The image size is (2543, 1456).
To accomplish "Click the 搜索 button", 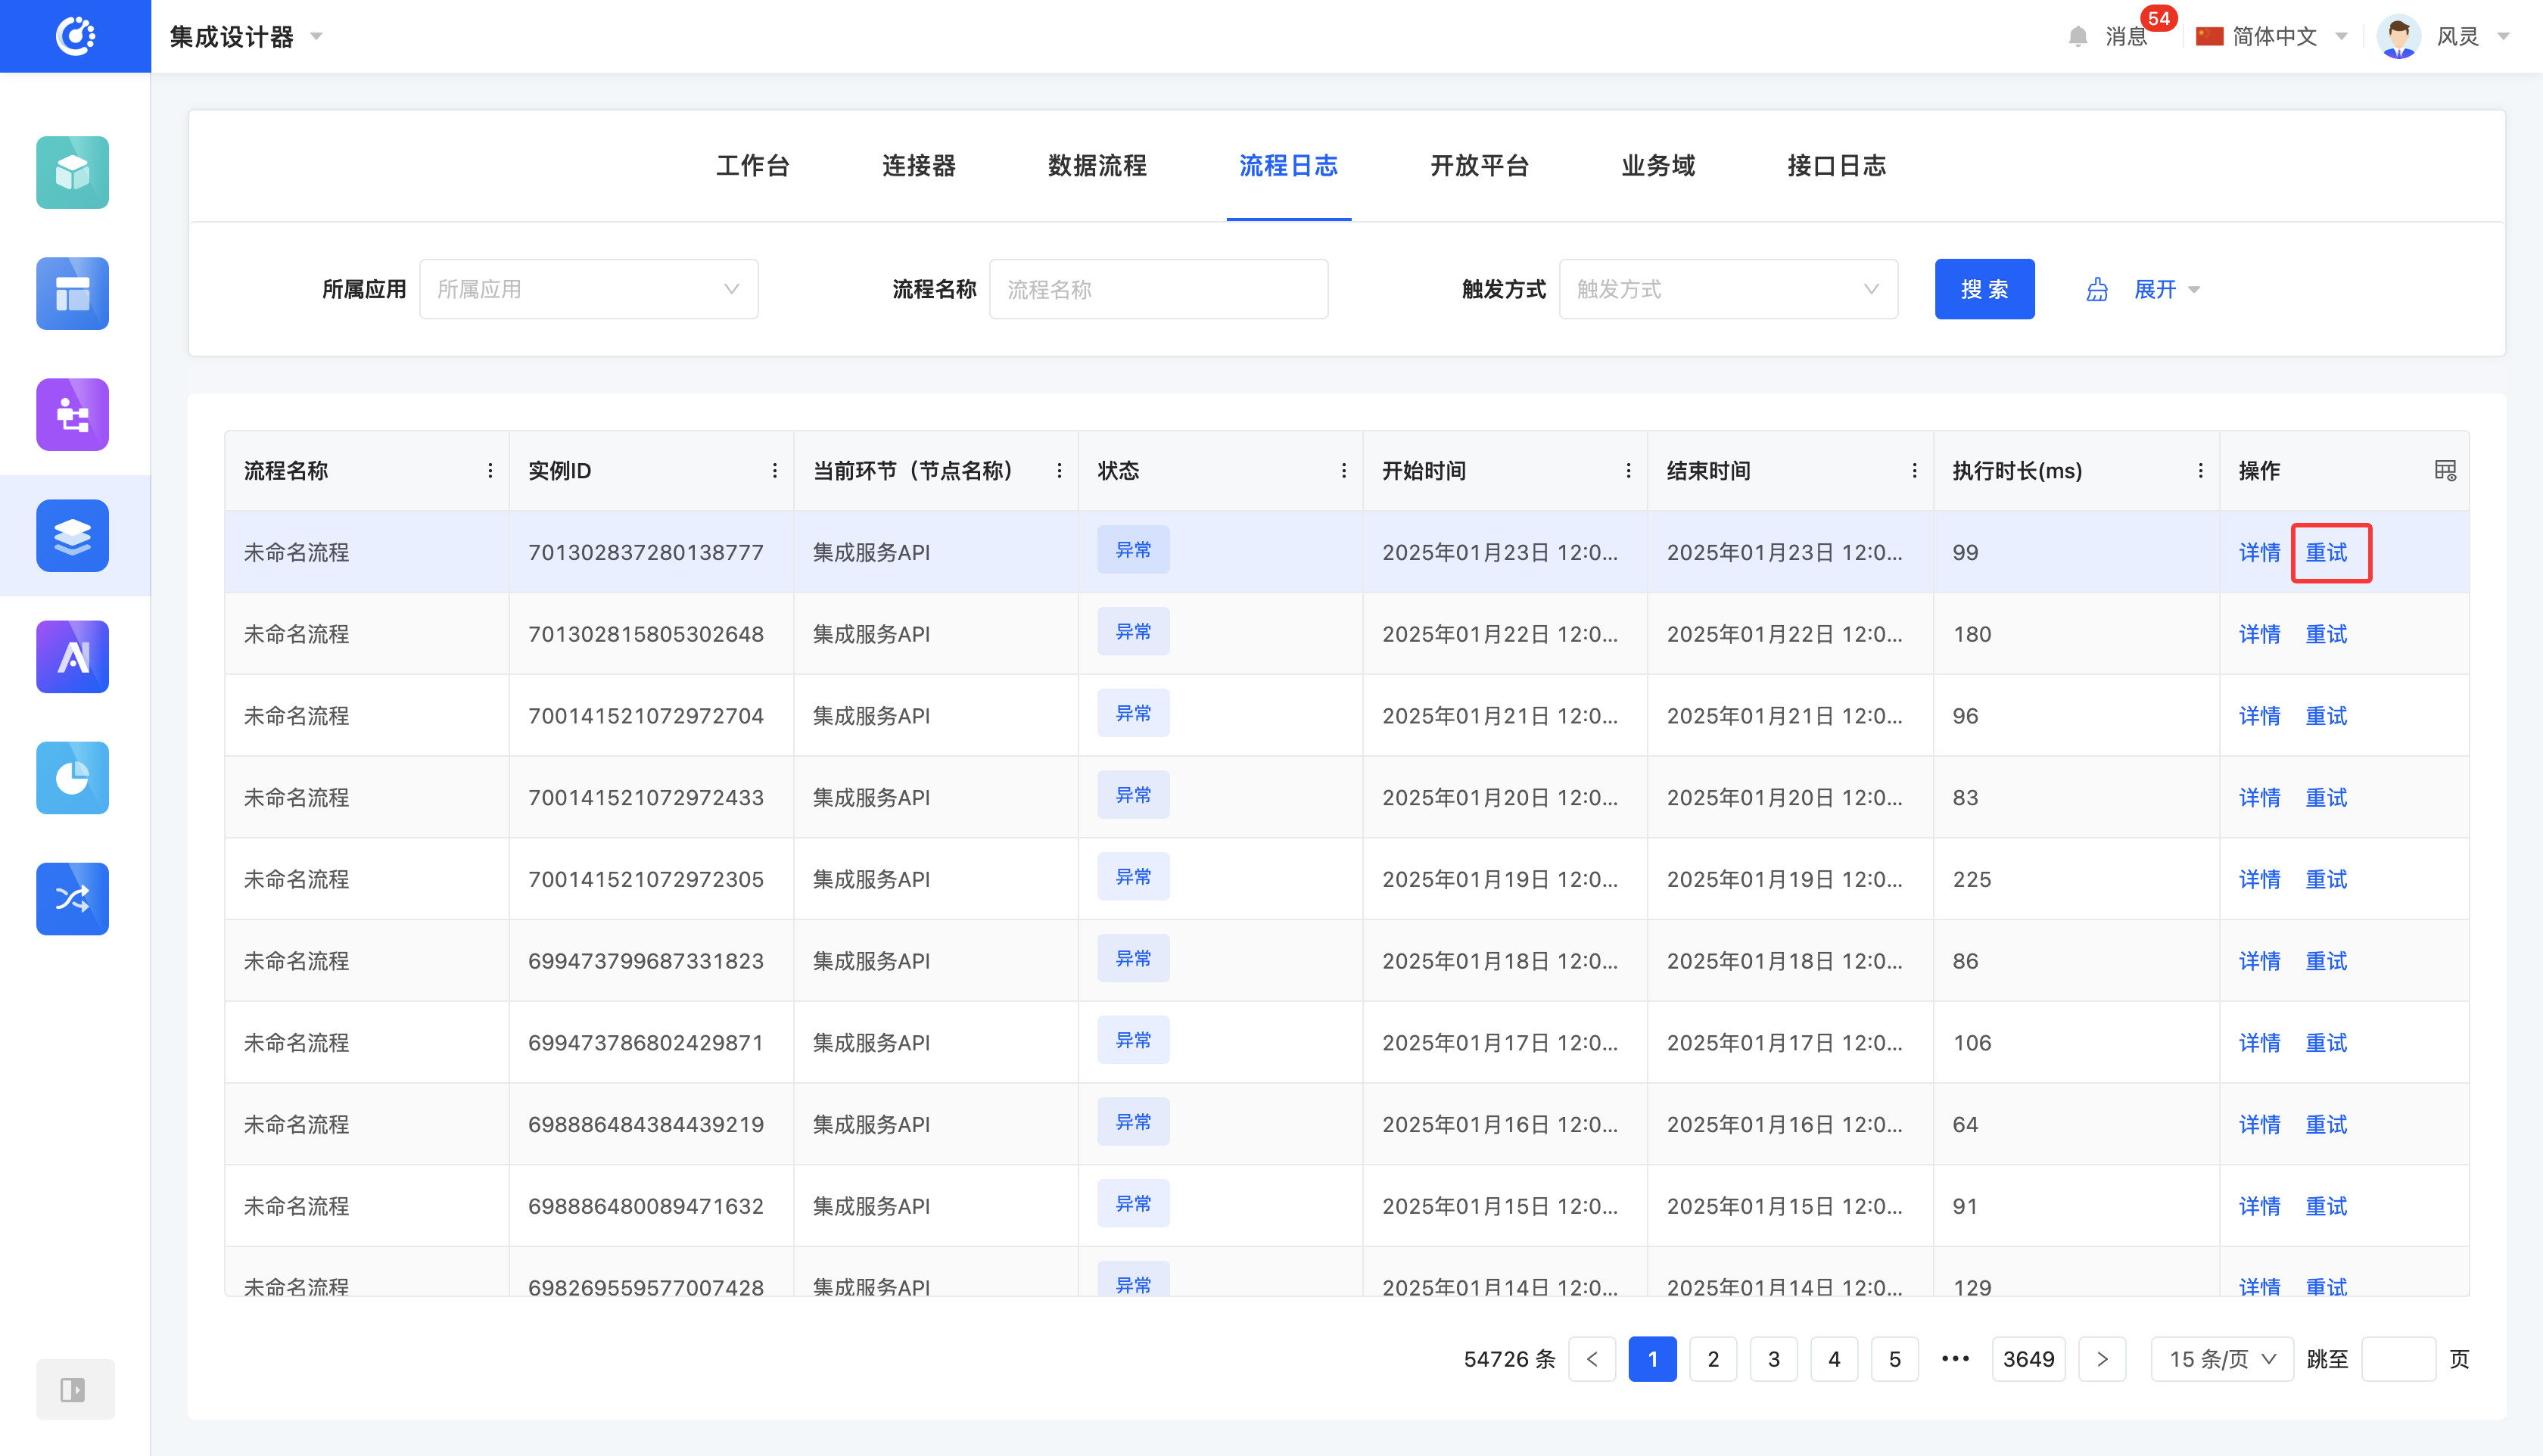I will click(x=1984, y=290).
